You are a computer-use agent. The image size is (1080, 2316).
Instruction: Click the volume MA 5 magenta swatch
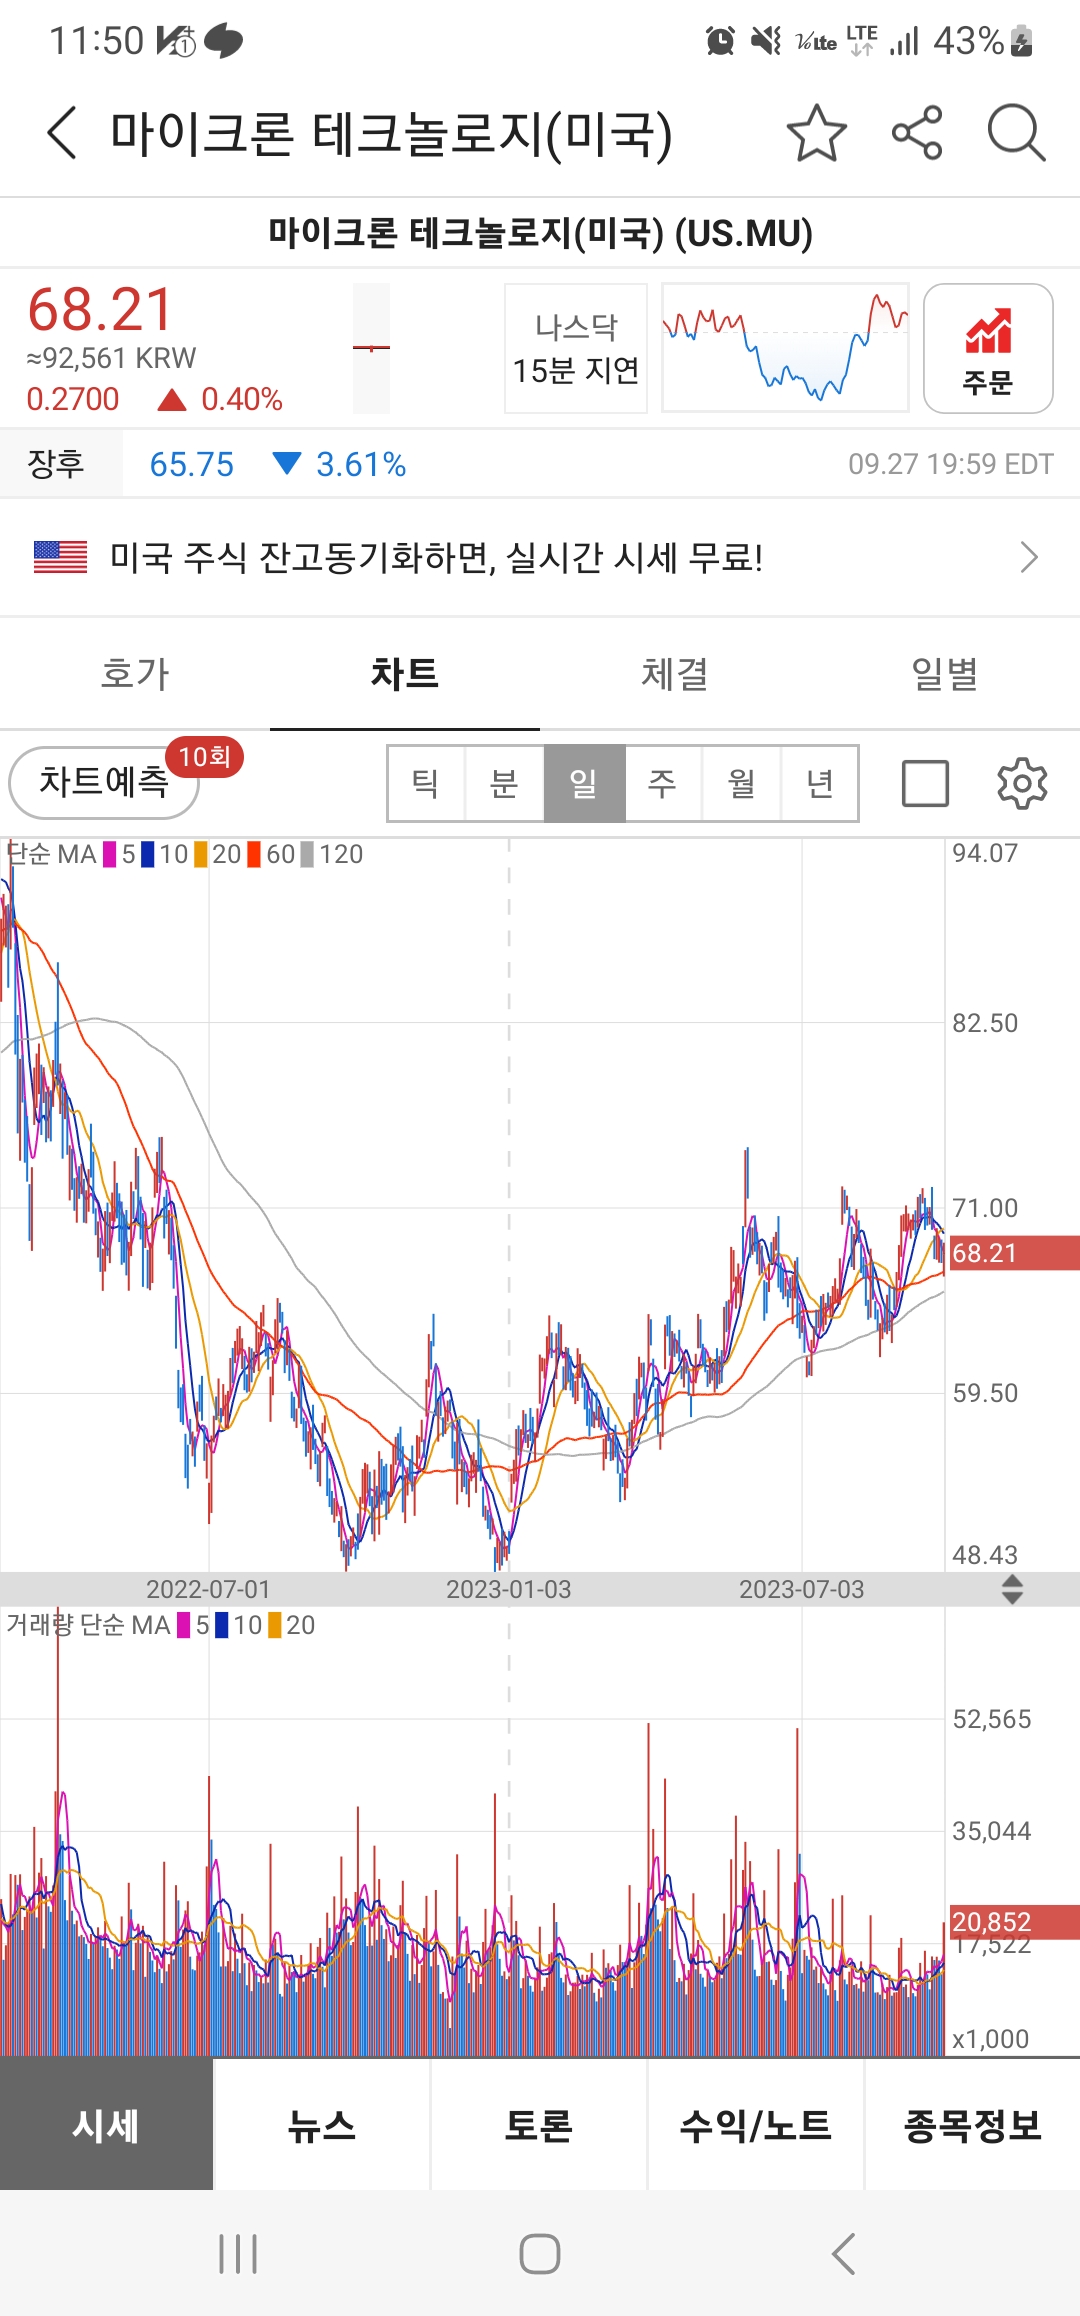tap(184, 1625)
